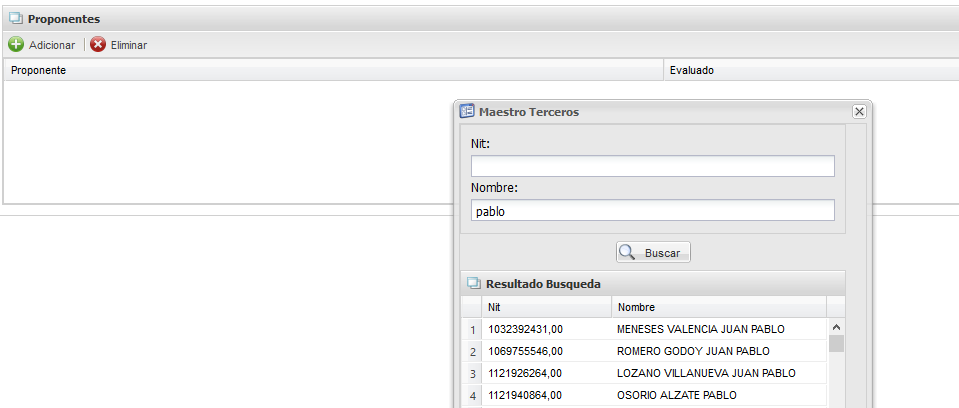
Task: Close the Maestro Terceros dialog
Action: pos(858,112)
